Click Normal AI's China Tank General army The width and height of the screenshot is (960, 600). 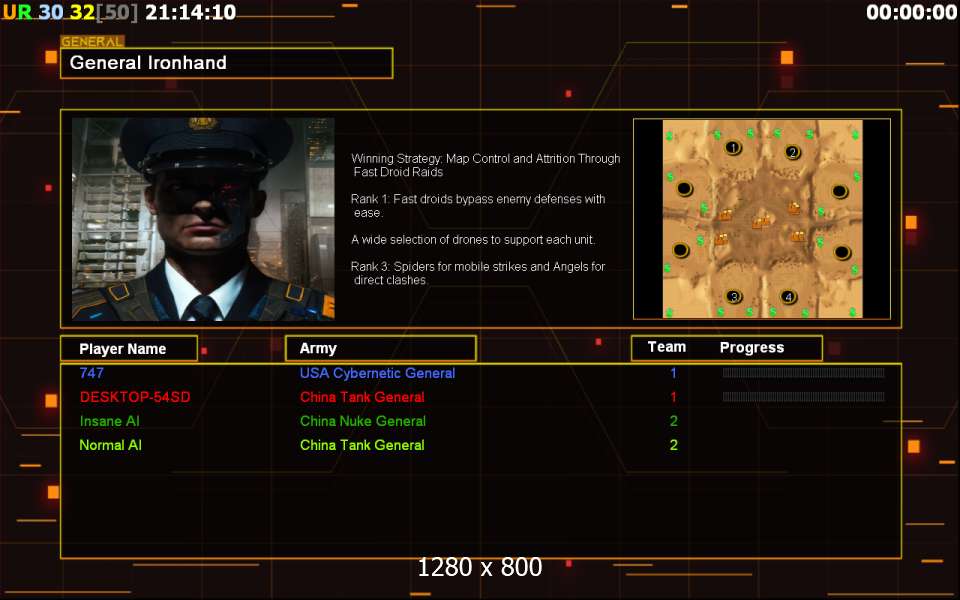pos(362,445)
